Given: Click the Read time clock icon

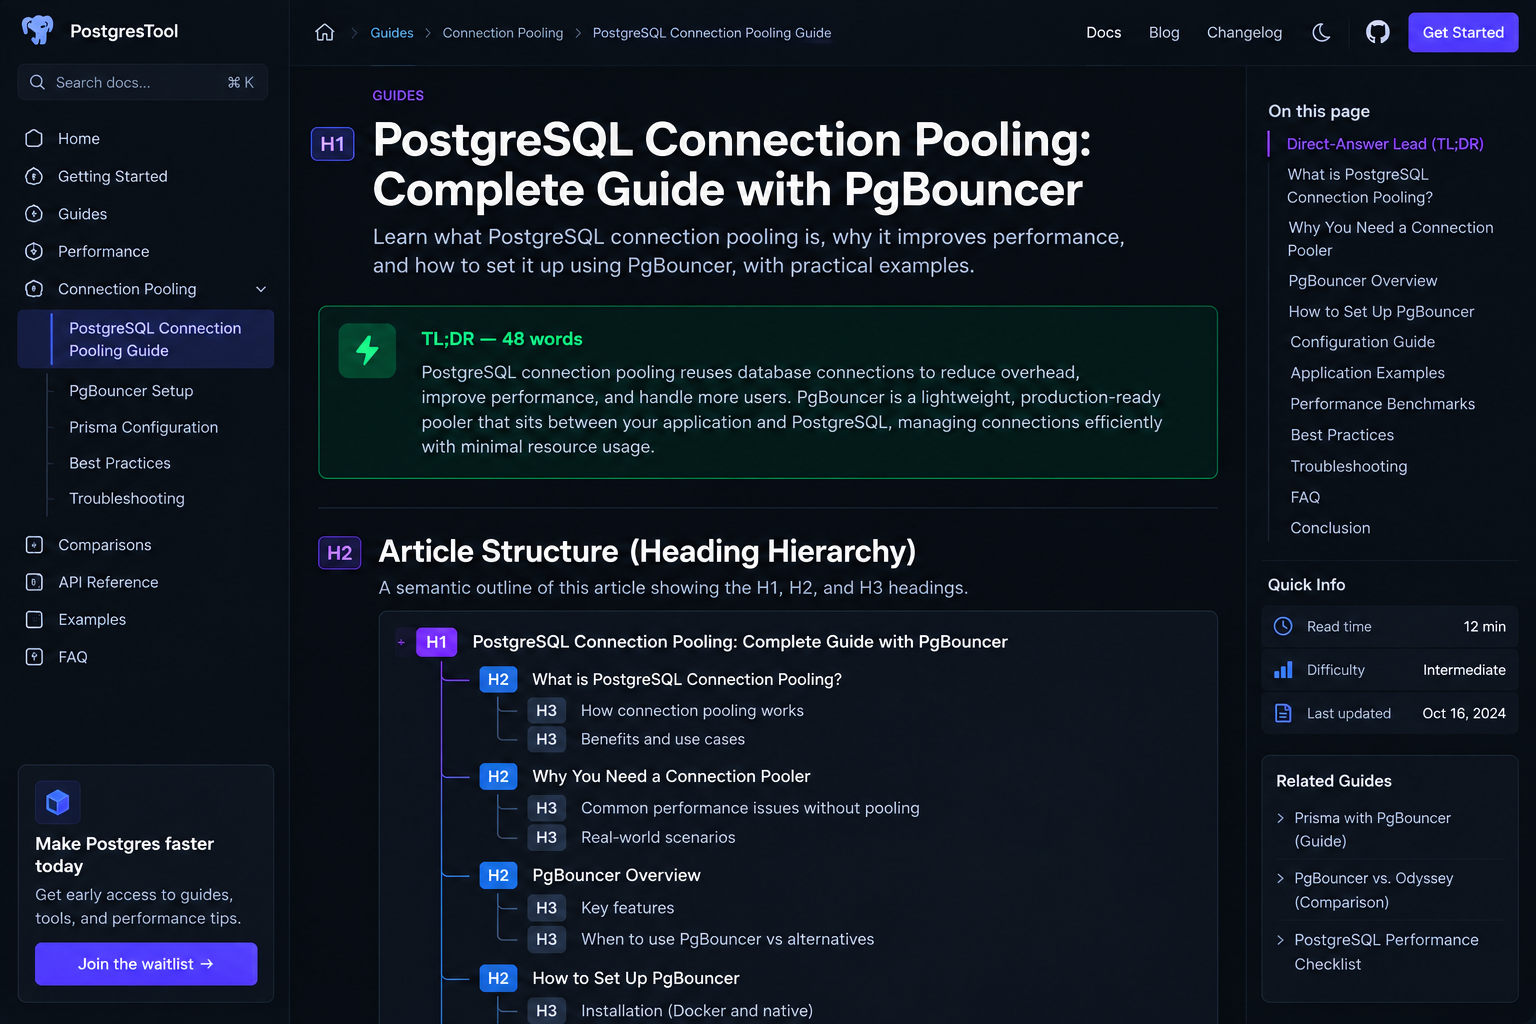Looking at the screenshot, I should [1283, 626].
